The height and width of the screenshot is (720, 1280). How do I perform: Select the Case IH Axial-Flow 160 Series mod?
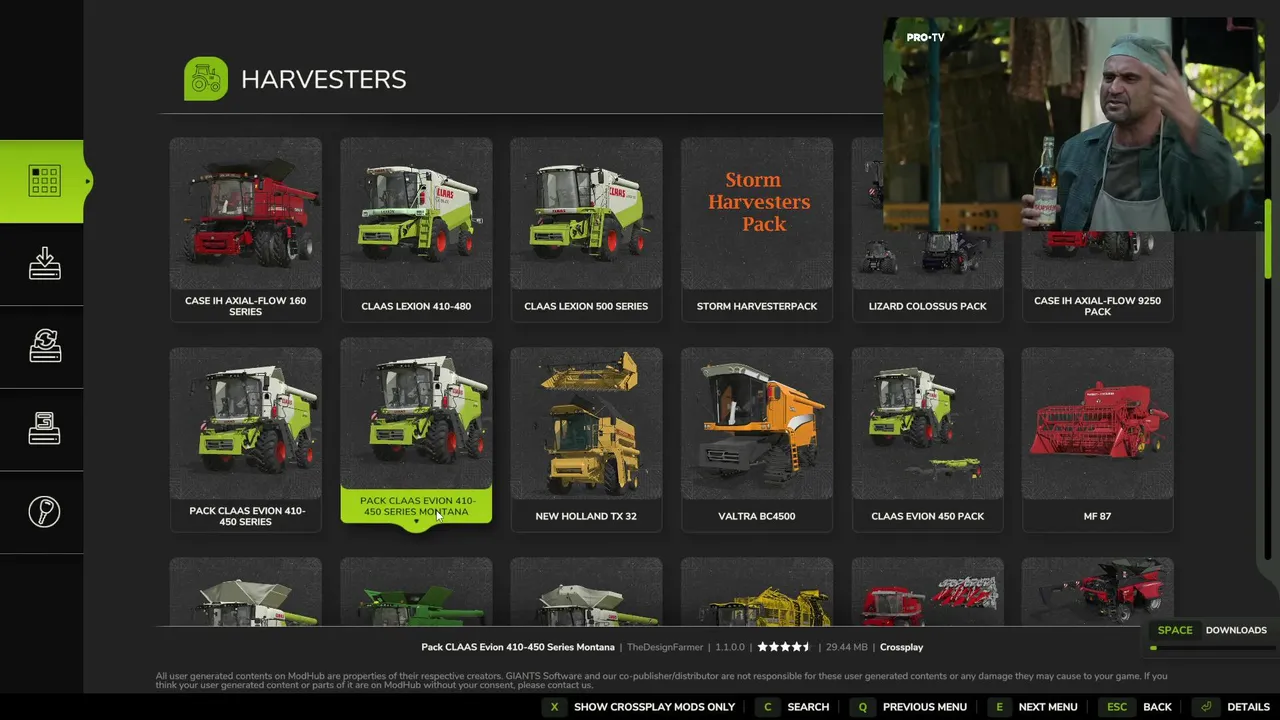tap(246, 230)
